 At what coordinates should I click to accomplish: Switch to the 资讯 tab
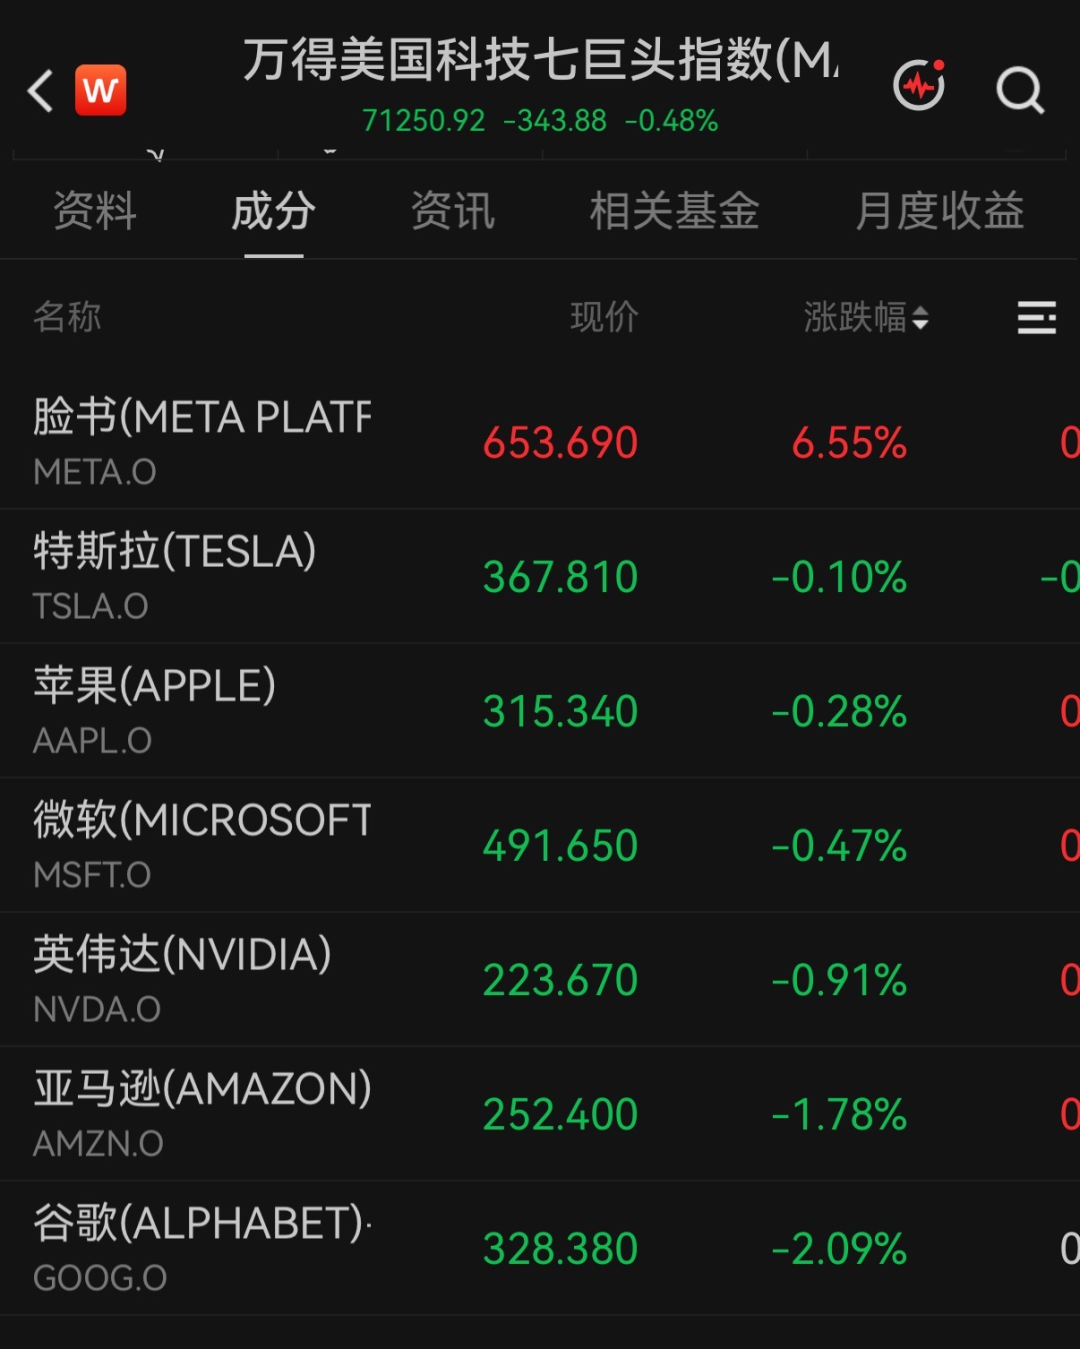453,211
